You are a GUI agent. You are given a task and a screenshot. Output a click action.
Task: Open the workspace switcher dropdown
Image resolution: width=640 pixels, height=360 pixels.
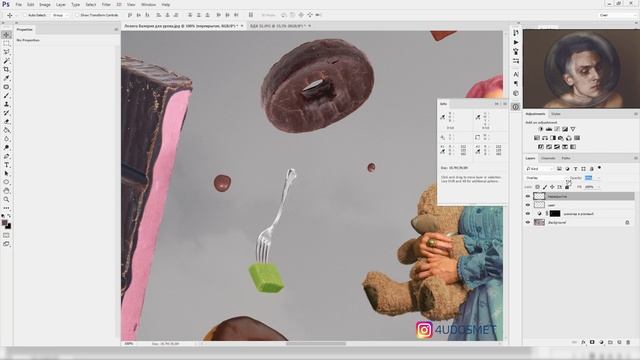pos(617,15)
